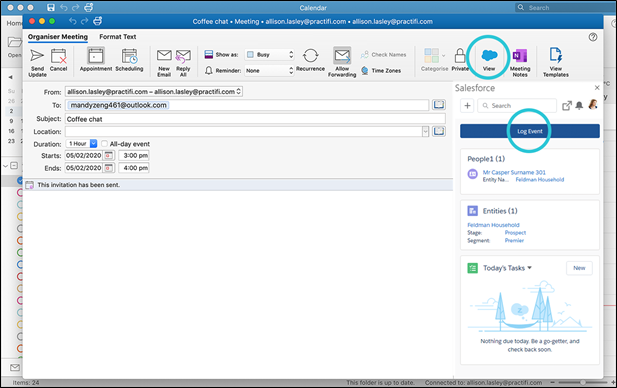The height and width of the screenshot is (388, 617).
Task: Click the Prospect stage link
Action: pyautogui.click(x=515, y=233)
